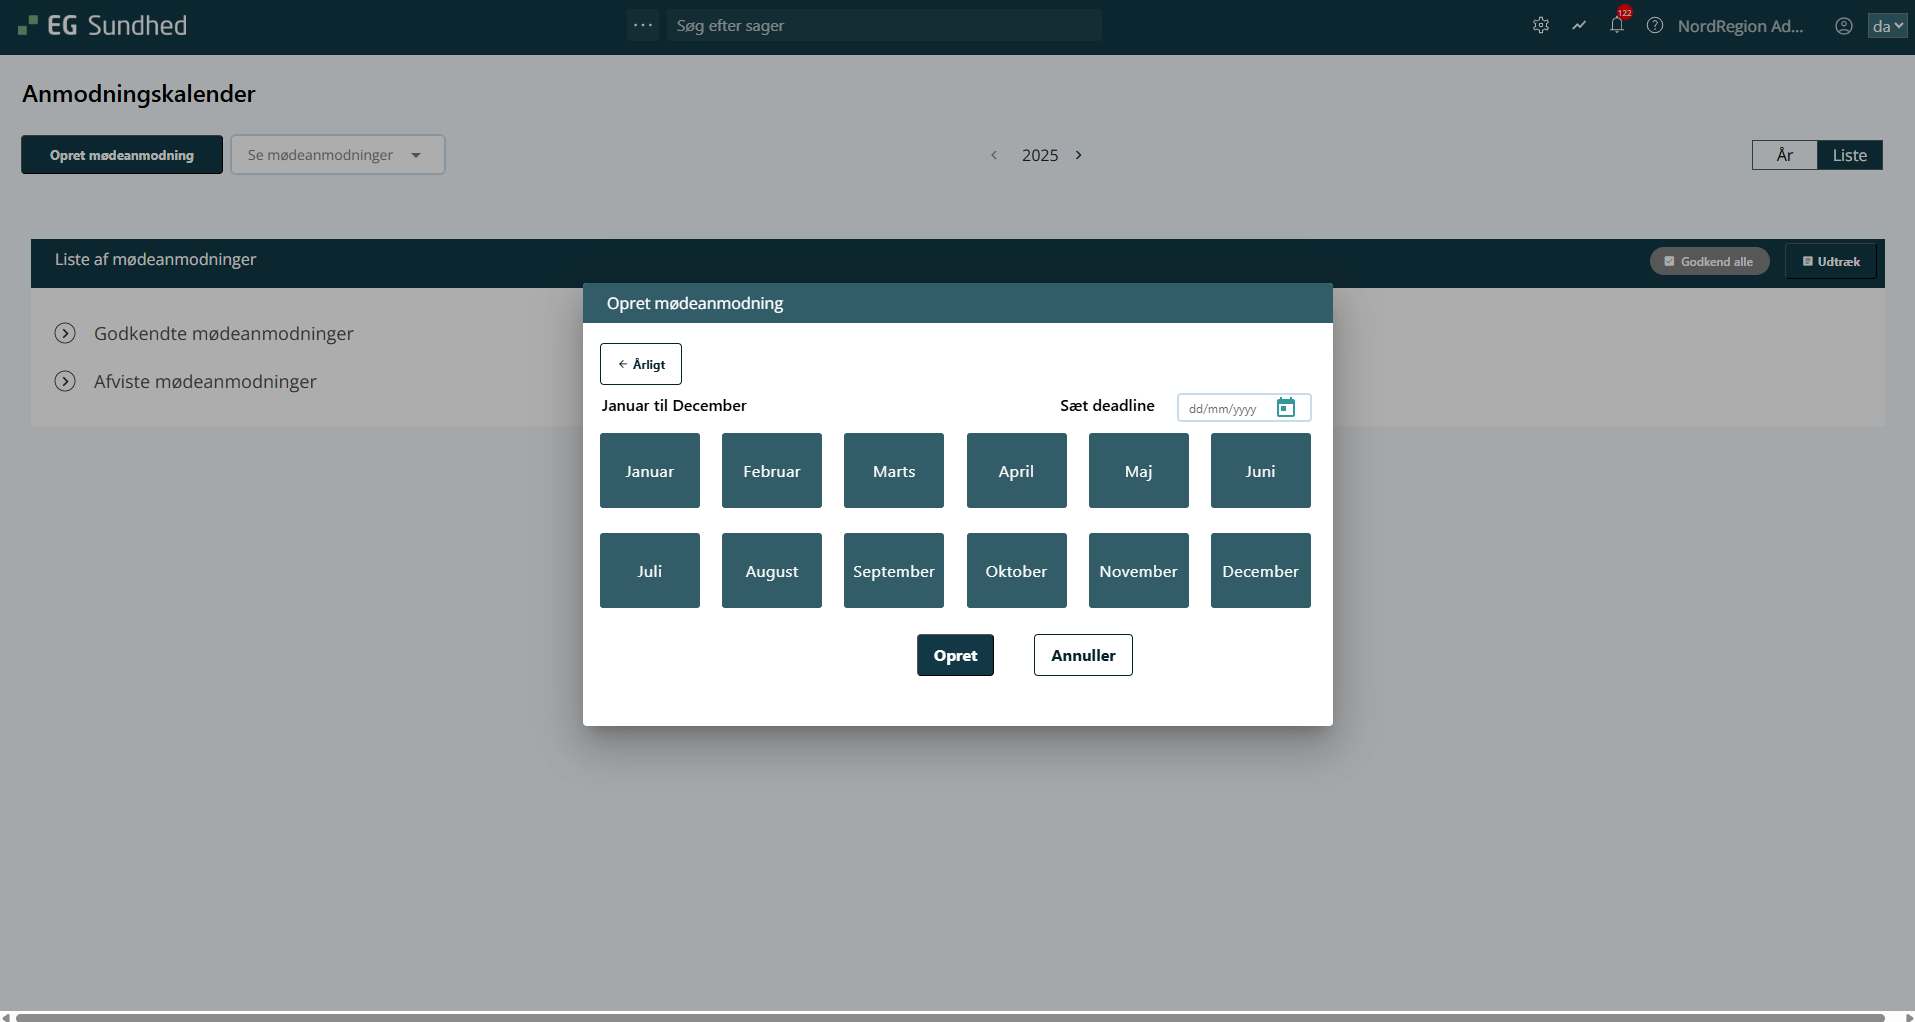Go to the previous year arrow
This screenshot has height=1022, width=1915.
[x=994, y=155]
